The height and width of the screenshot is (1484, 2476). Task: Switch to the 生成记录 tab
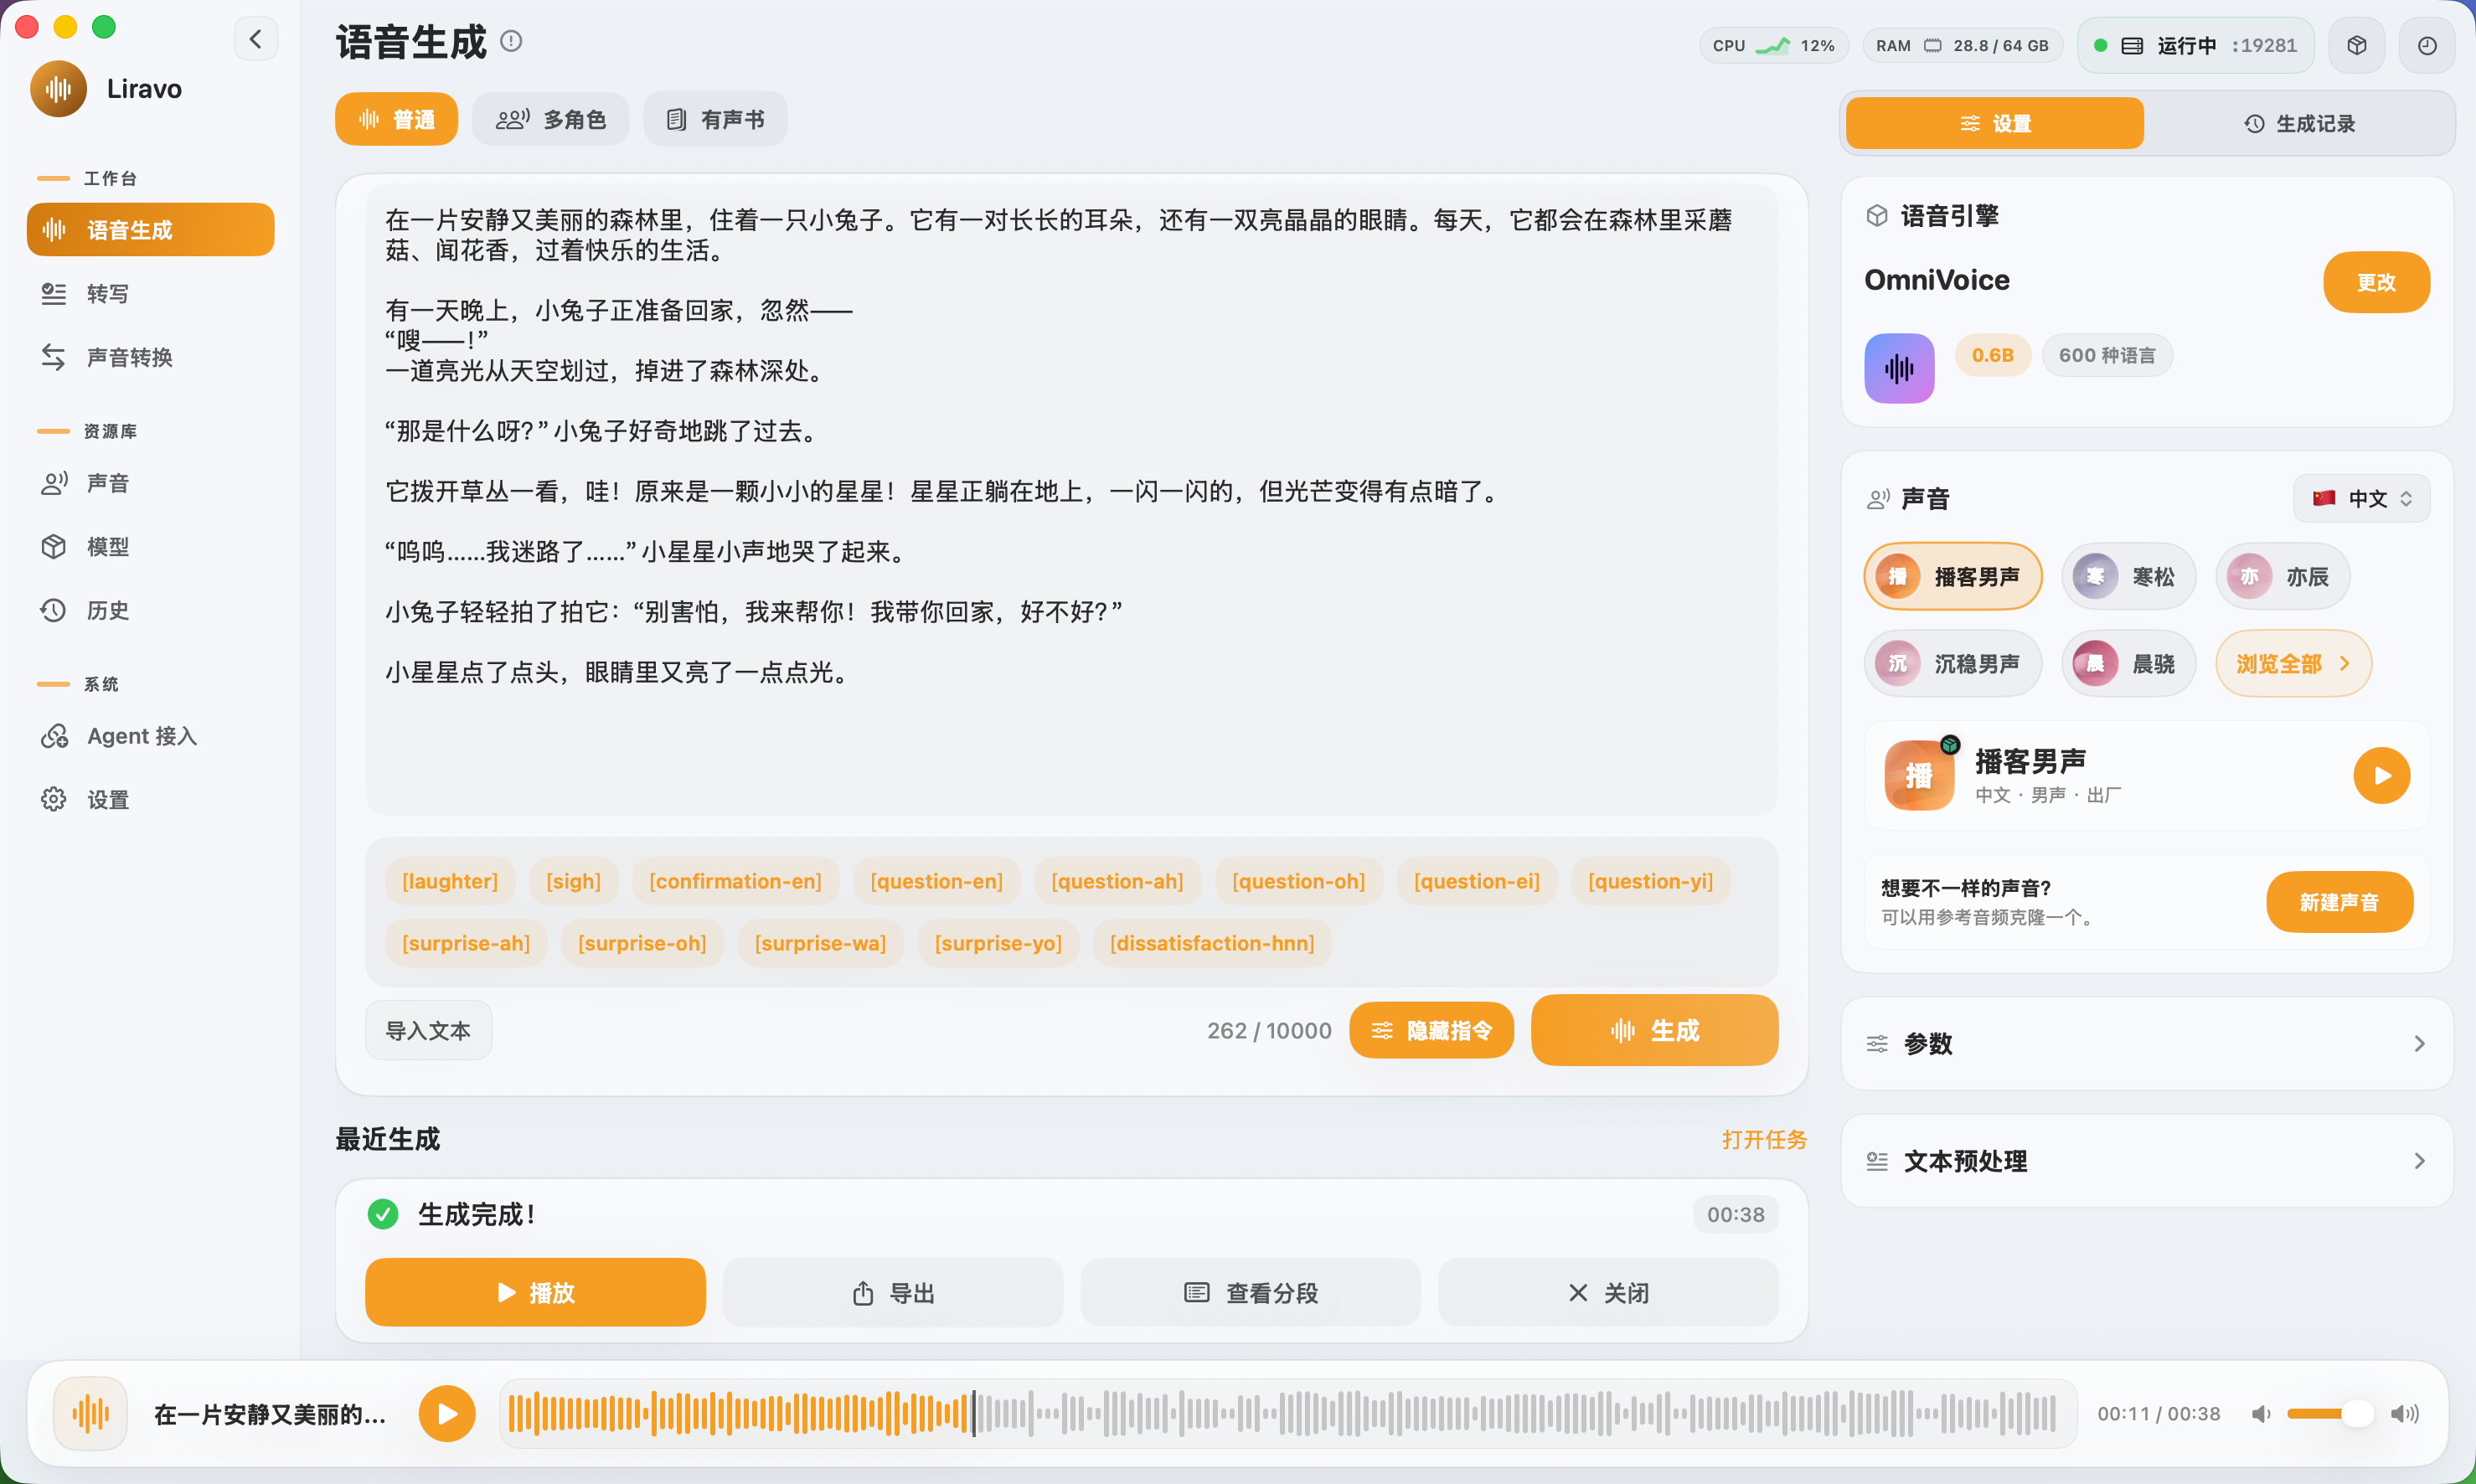tap(2299, 123)
